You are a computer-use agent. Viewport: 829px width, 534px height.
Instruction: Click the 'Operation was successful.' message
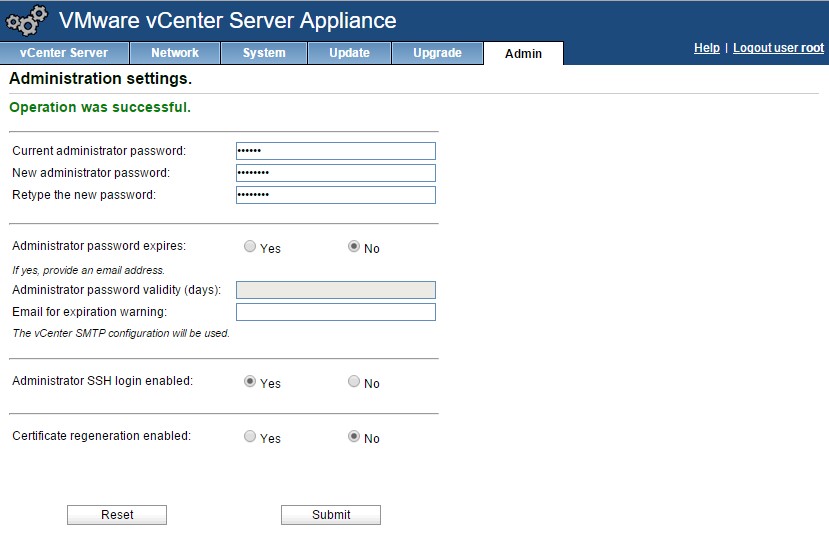click(x=100, y=107)
